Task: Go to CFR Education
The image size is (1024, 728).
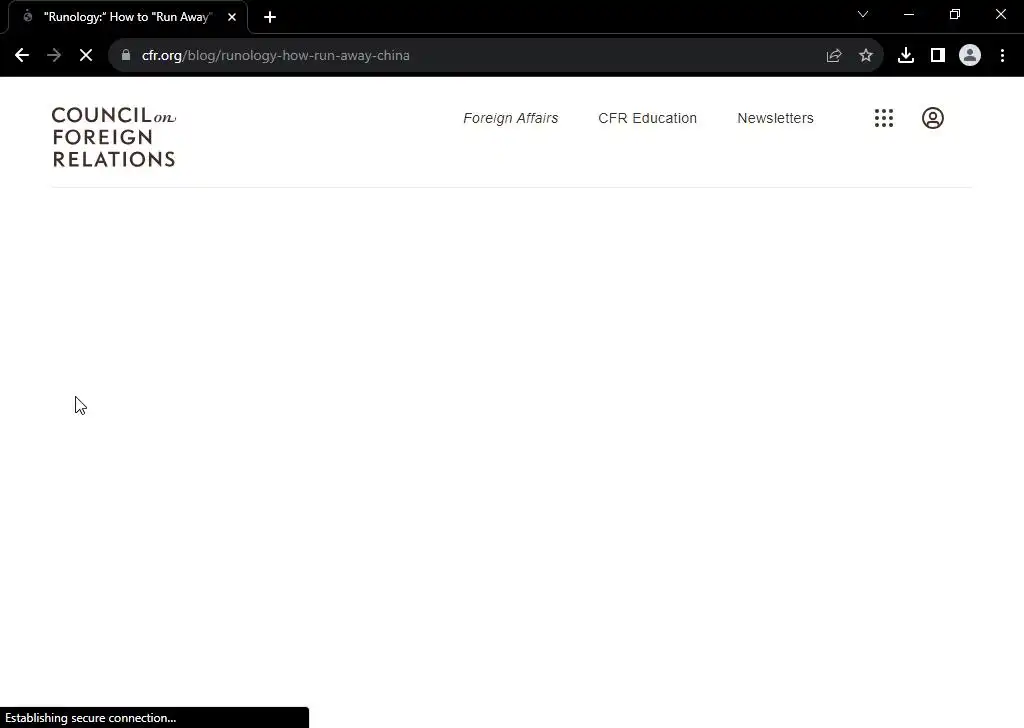Action: 647,118
